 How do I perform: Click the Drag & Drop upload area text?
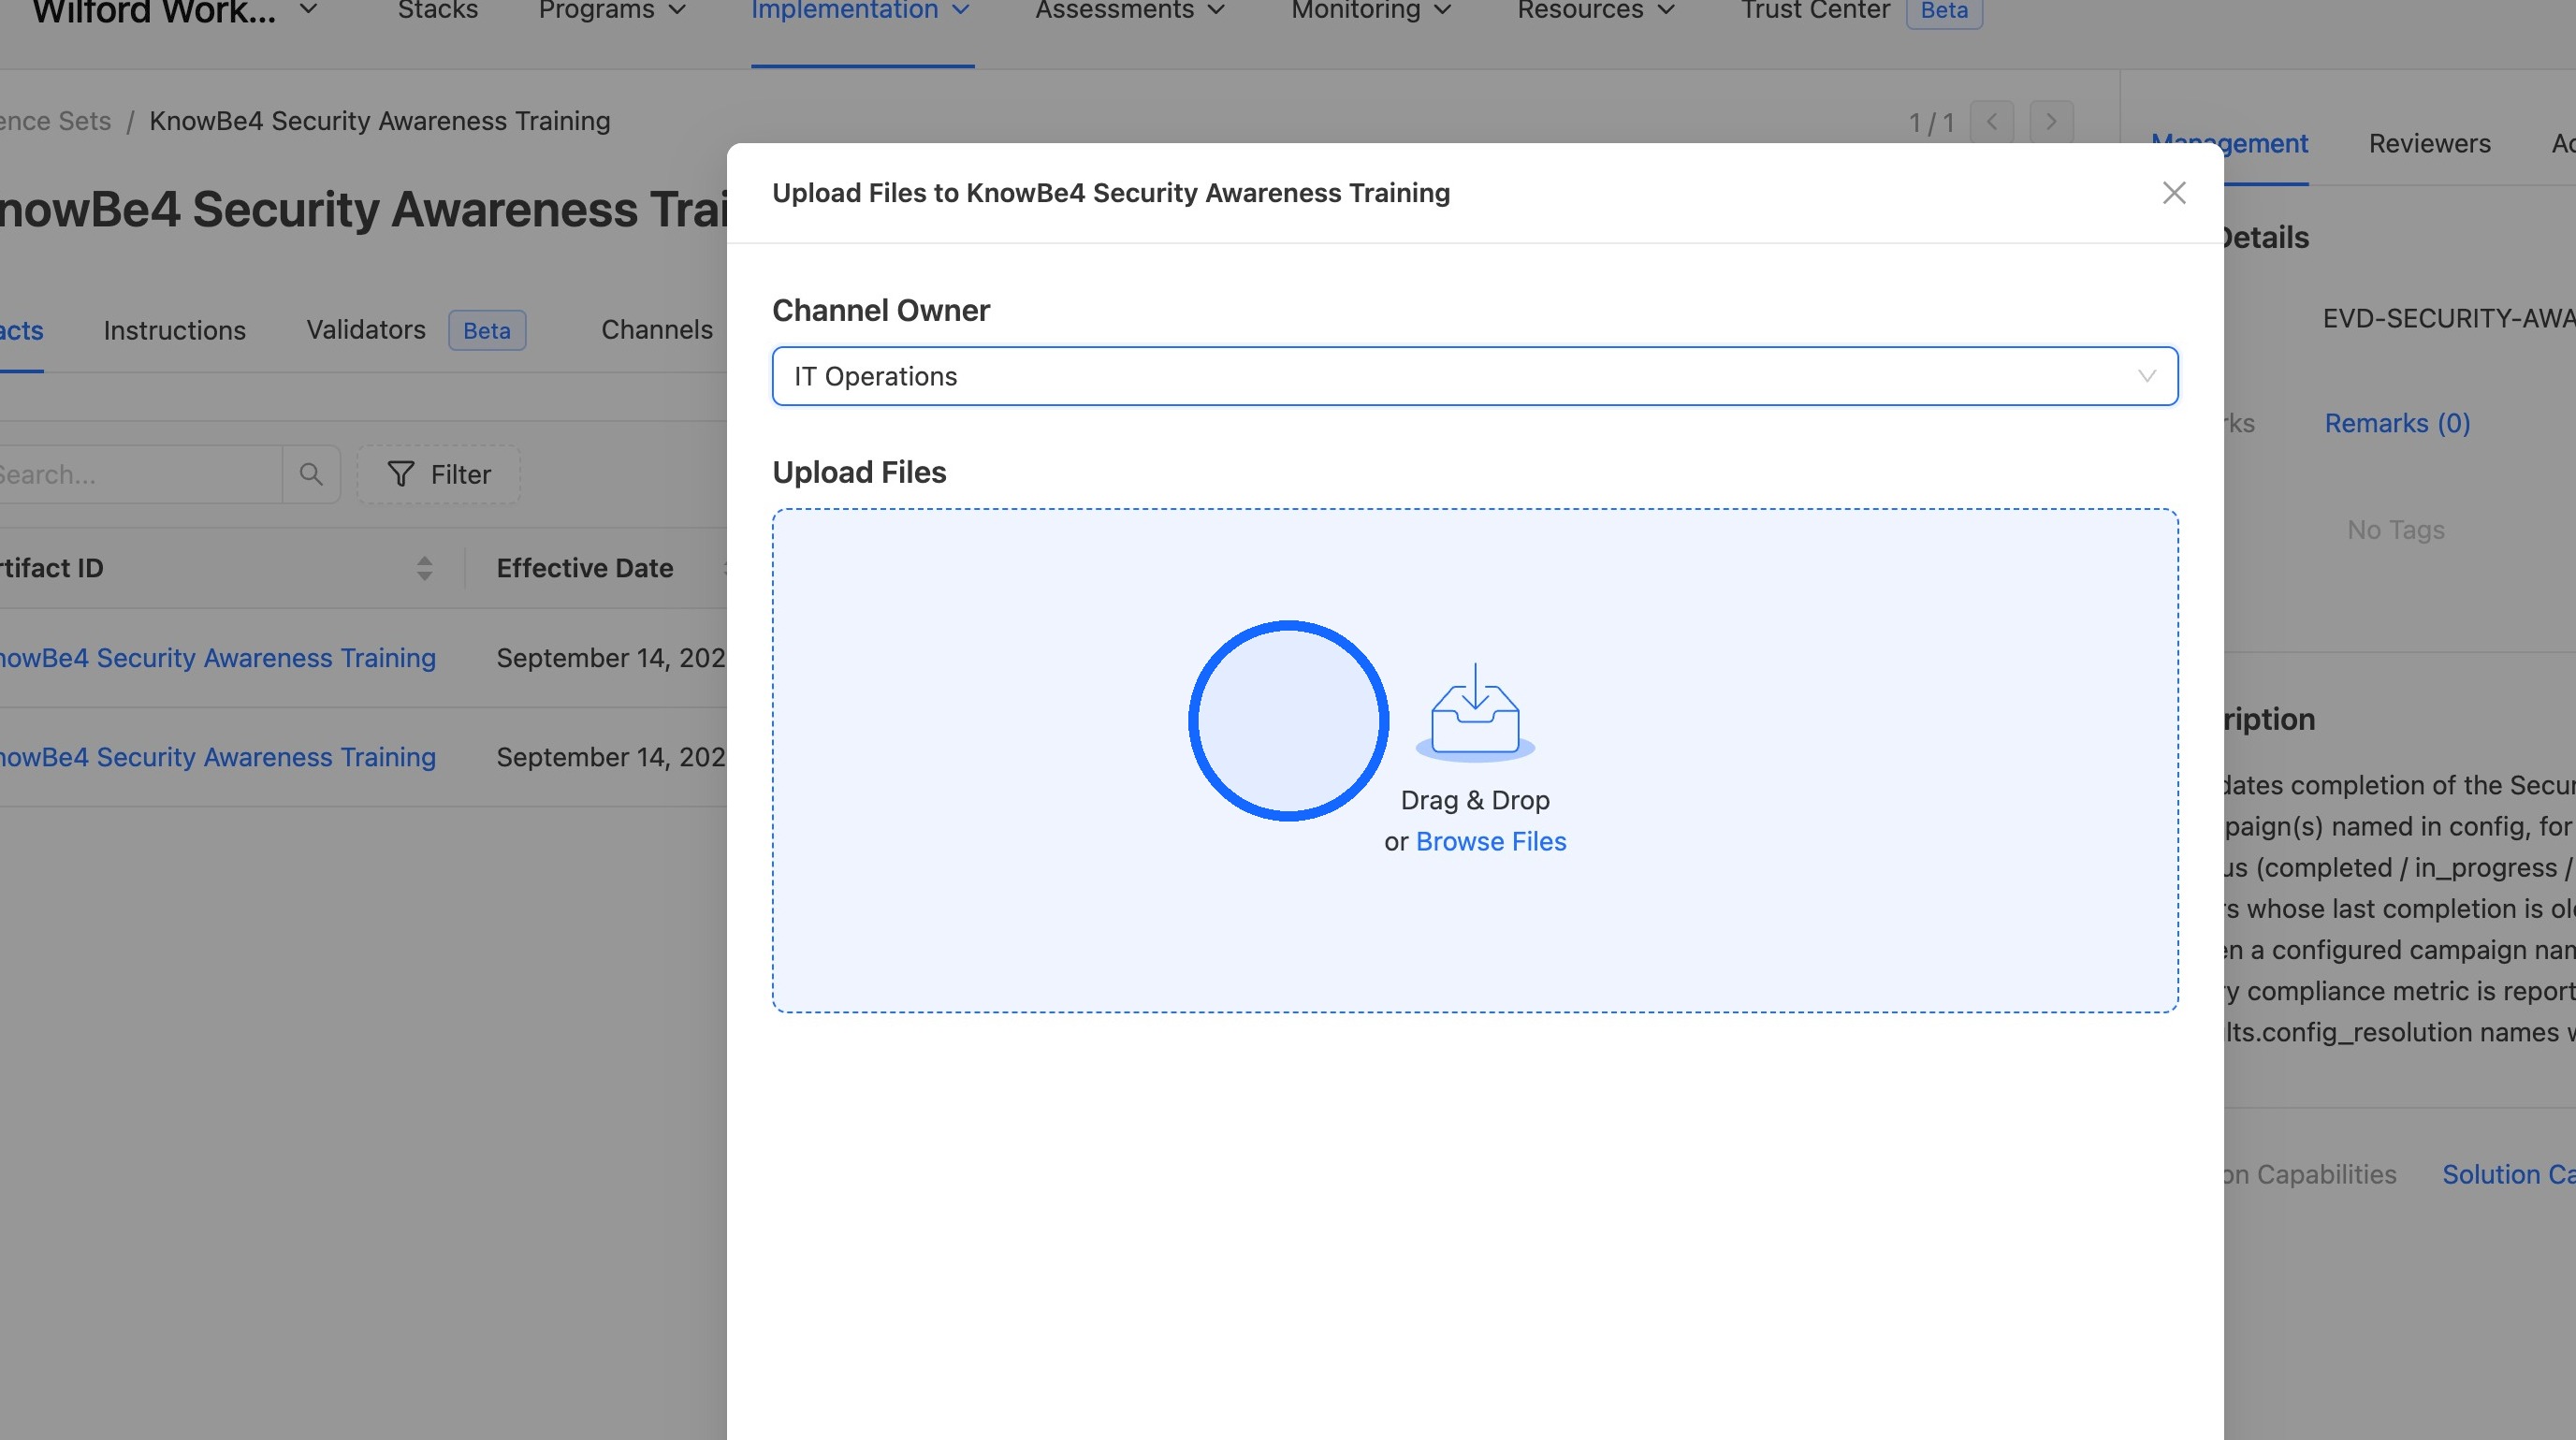pyautogui.click(x=1475, y=801)
